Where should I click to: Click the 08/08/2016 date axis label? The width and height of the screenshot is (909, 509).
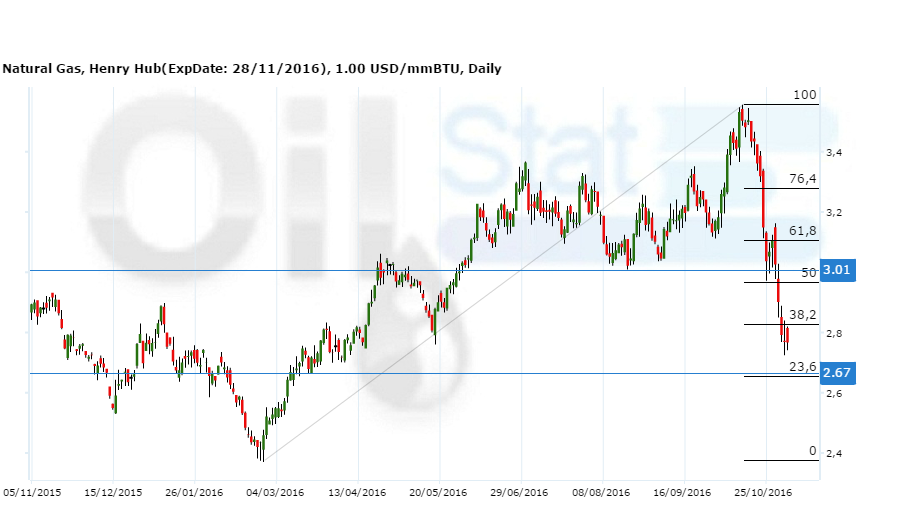602,492
